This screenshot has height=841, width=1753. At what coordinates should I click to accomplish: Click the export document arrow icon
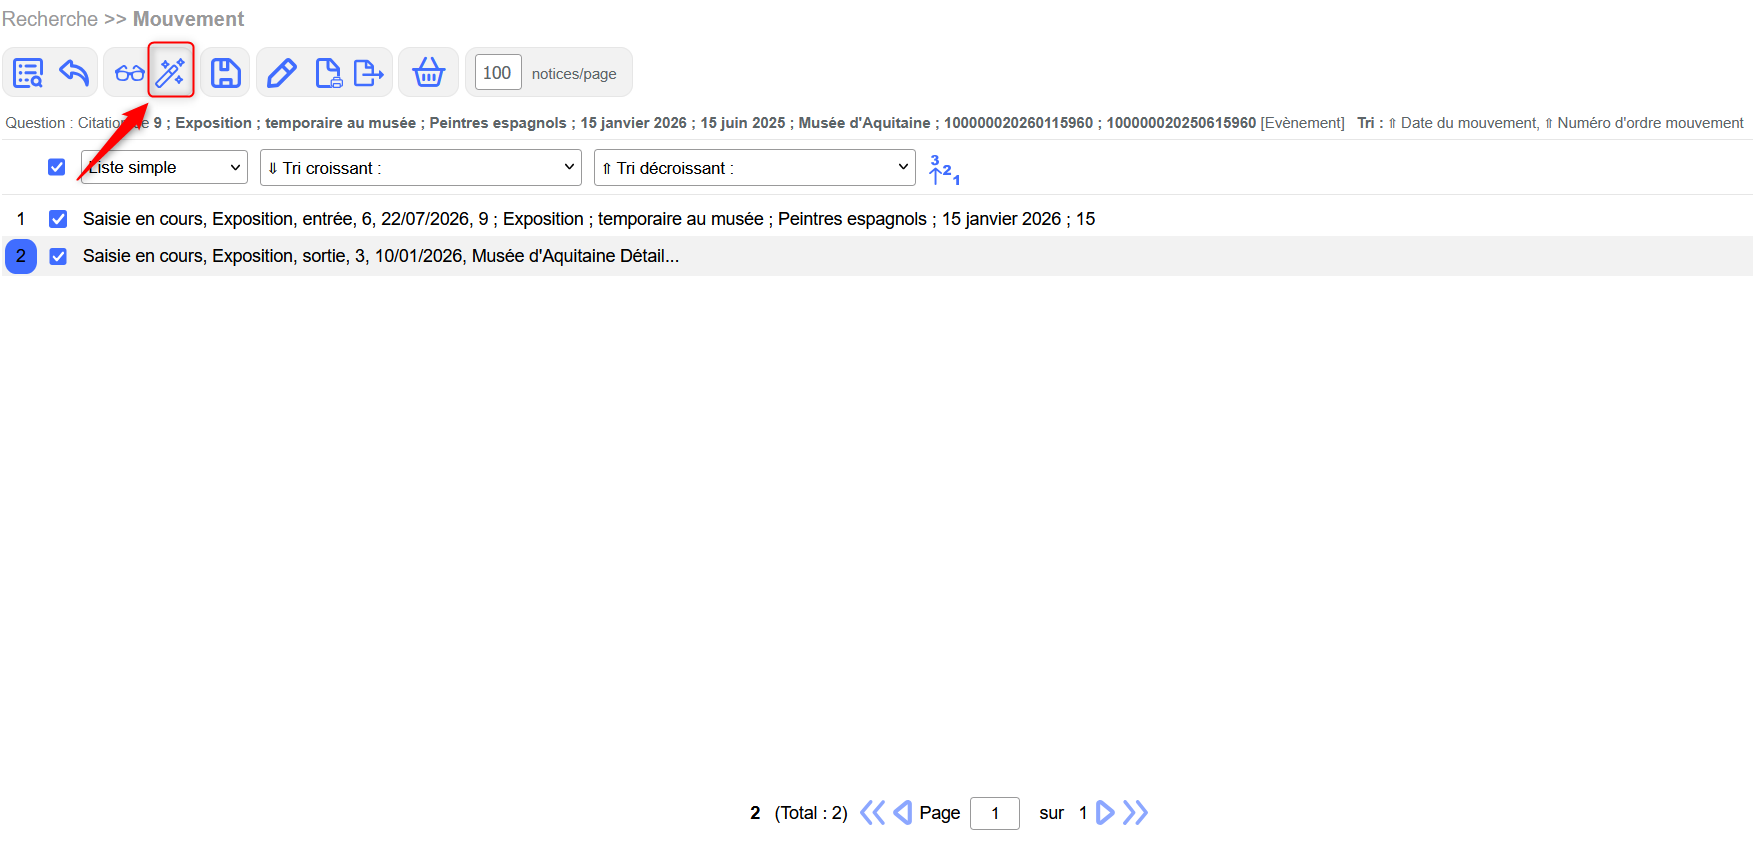(x=368, y=73)
